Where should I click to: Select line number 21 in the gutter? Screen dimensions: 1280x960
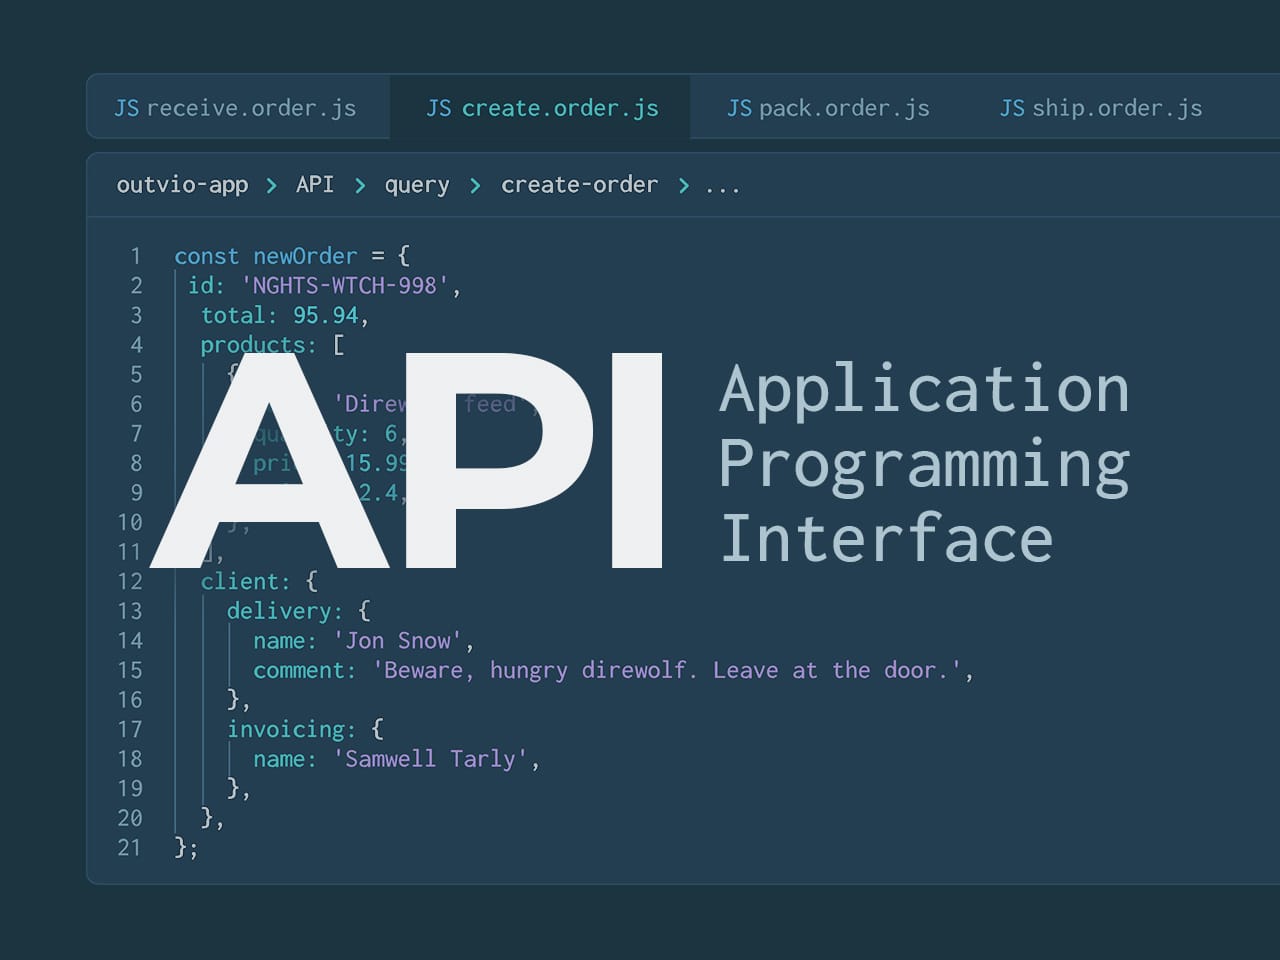[x=129, y=848]
